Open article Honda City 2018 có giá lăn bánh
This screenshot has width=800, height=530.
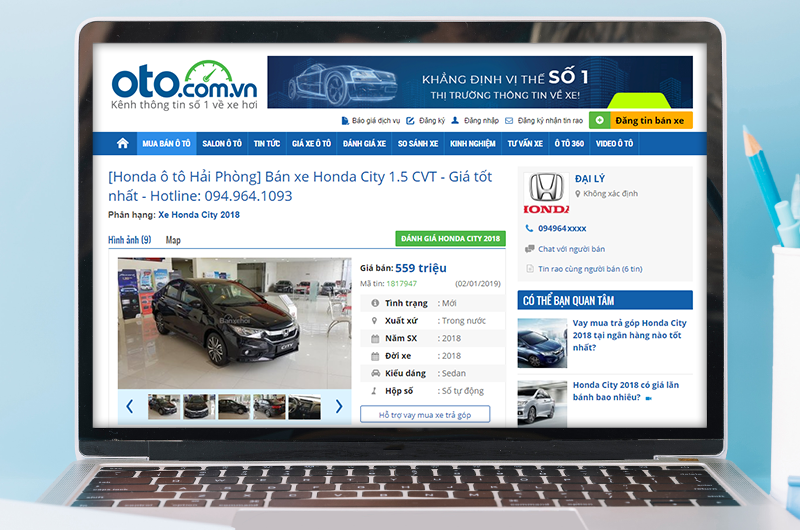coord(626,391)
